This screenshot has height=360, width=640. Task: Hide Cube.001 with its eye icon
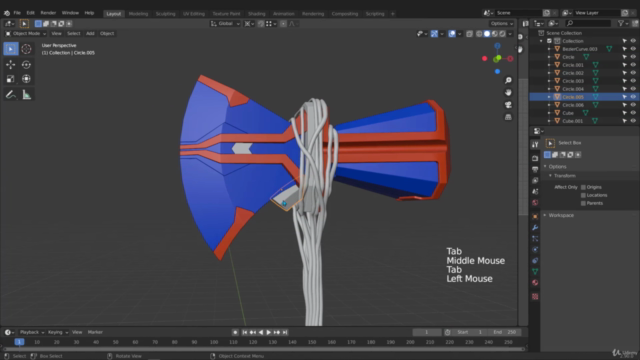point(633,121)
